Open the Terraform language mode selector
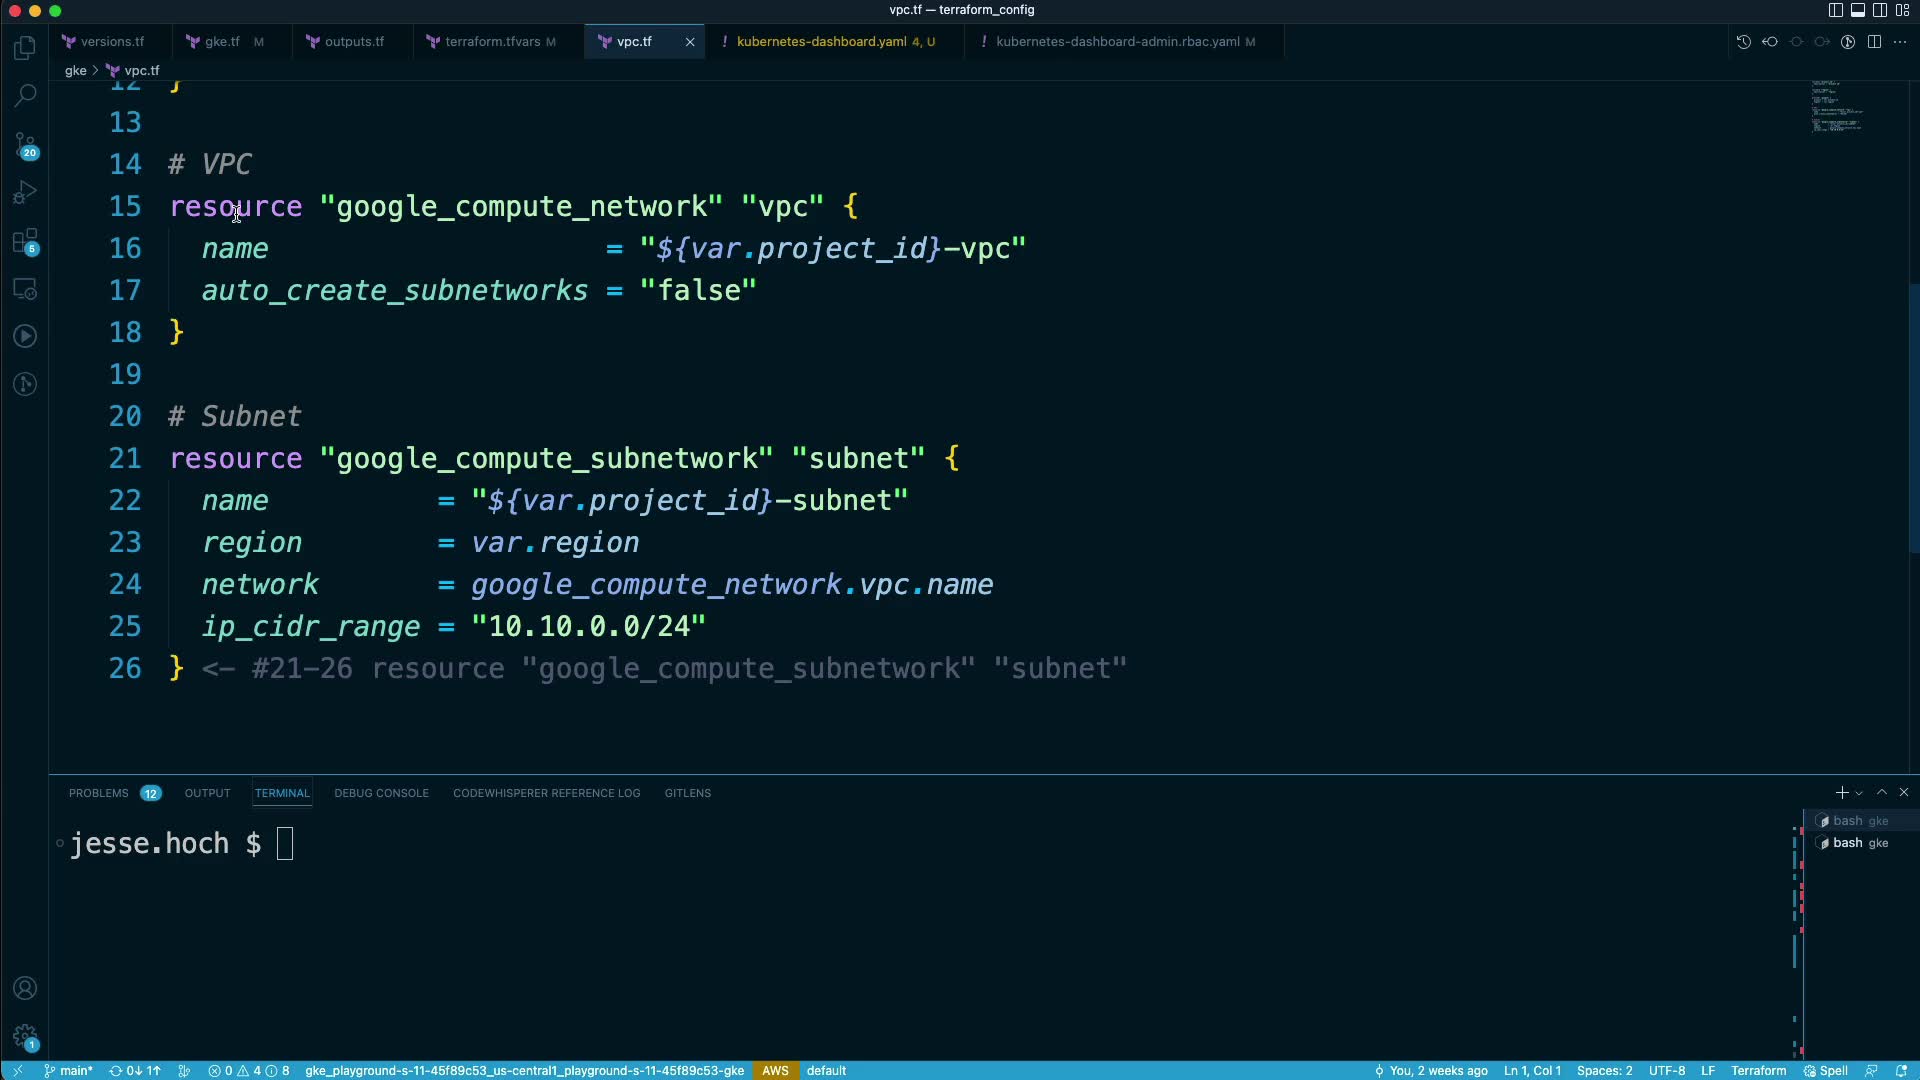This screenshot has height=1080, width=1920. point(1758,1070)
